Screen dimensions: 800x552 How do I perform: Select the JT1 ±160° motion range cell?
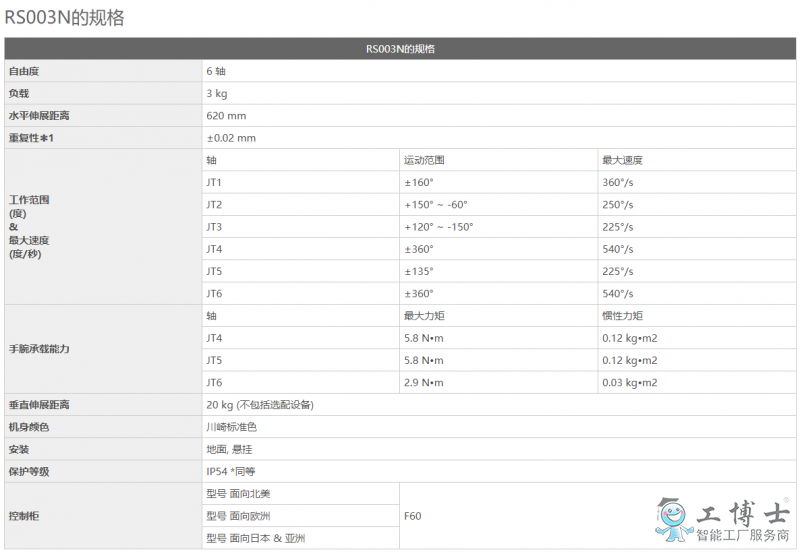click(x=419, y=182)
